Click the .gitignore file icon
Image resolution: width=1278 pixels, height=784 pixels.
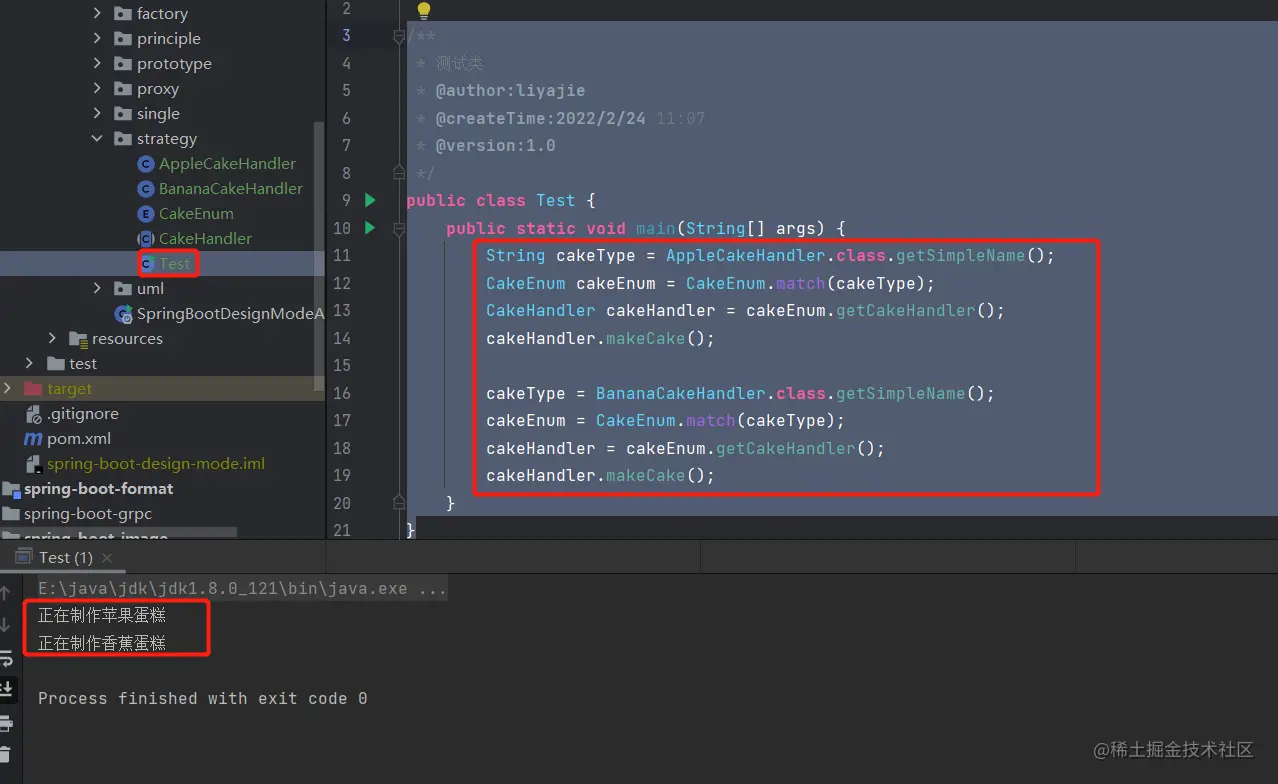(32, 414)
